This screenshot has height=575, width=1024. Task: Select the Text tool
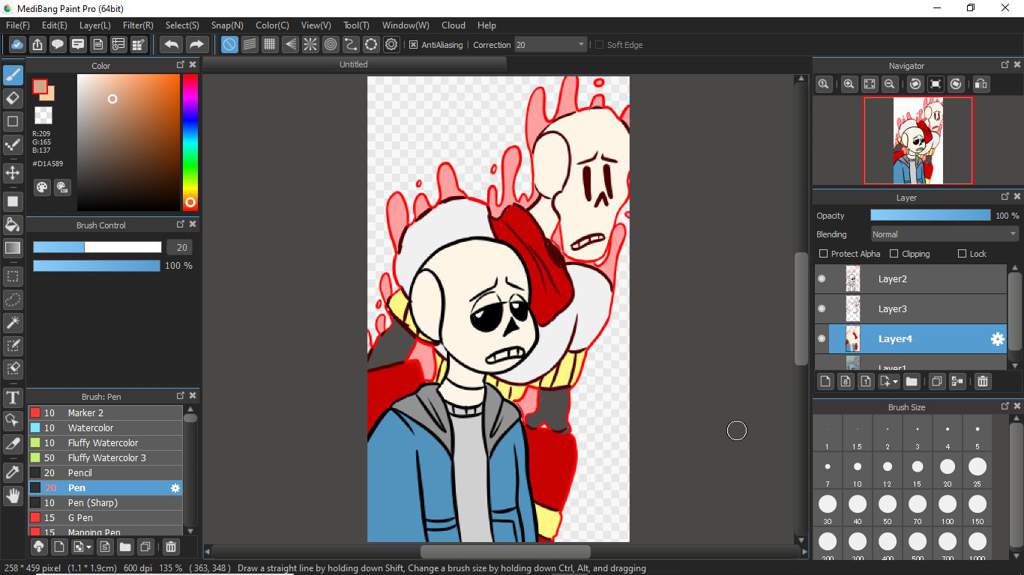pyautogui.click(x=13, y=397)
